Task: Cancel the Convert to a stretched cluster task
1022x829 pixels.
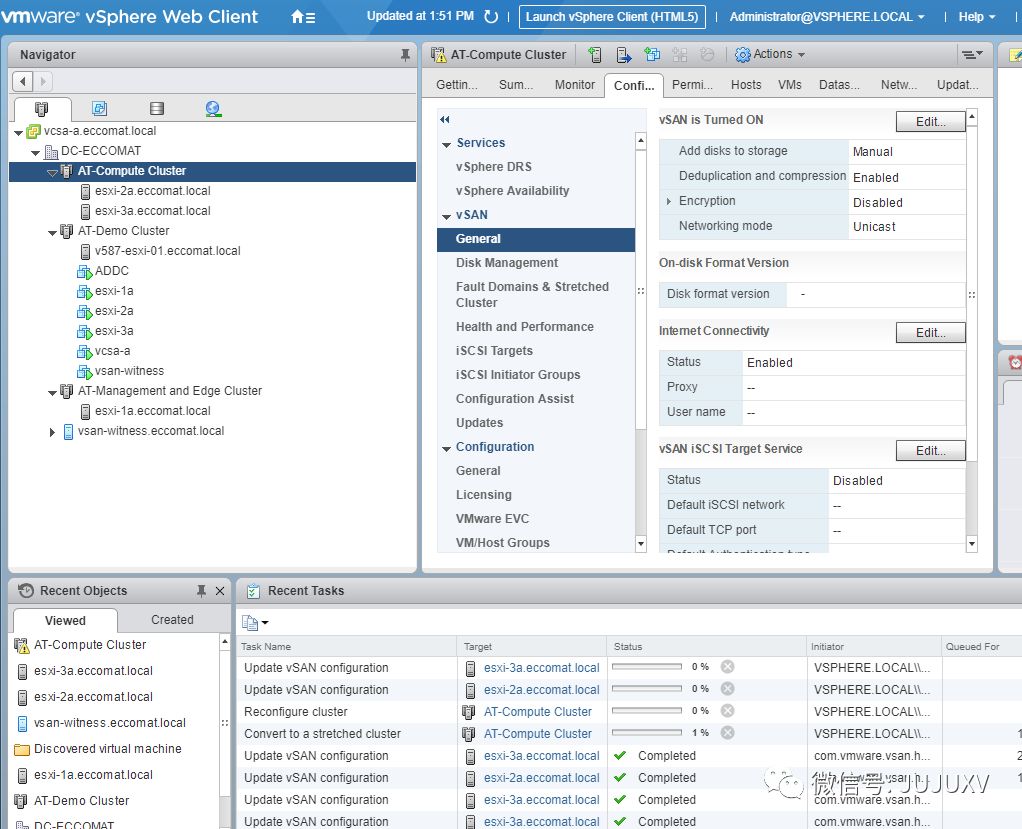Action: tap(727, 733)
